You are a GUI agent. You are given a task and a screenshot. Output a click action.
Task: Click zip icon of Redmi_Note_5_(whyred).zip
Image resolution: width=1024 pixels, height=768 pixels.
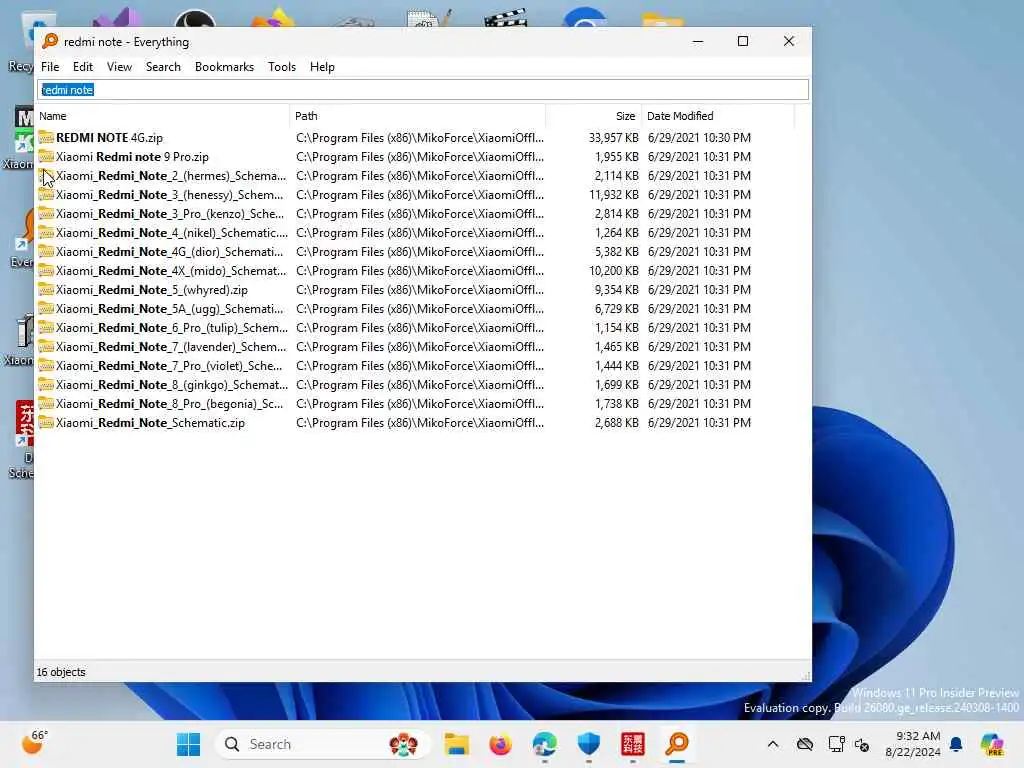pos(46,289)
